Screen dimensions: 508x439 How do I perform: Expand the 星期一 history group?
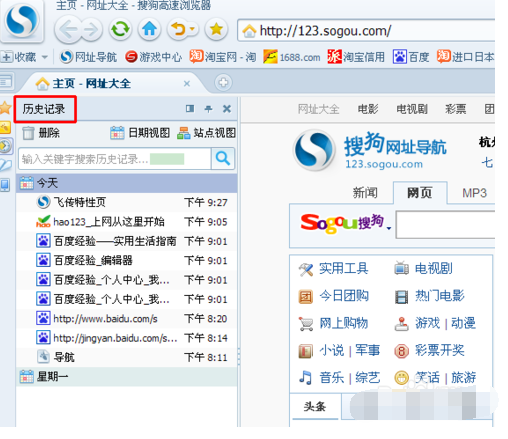[x=127, y=377]
